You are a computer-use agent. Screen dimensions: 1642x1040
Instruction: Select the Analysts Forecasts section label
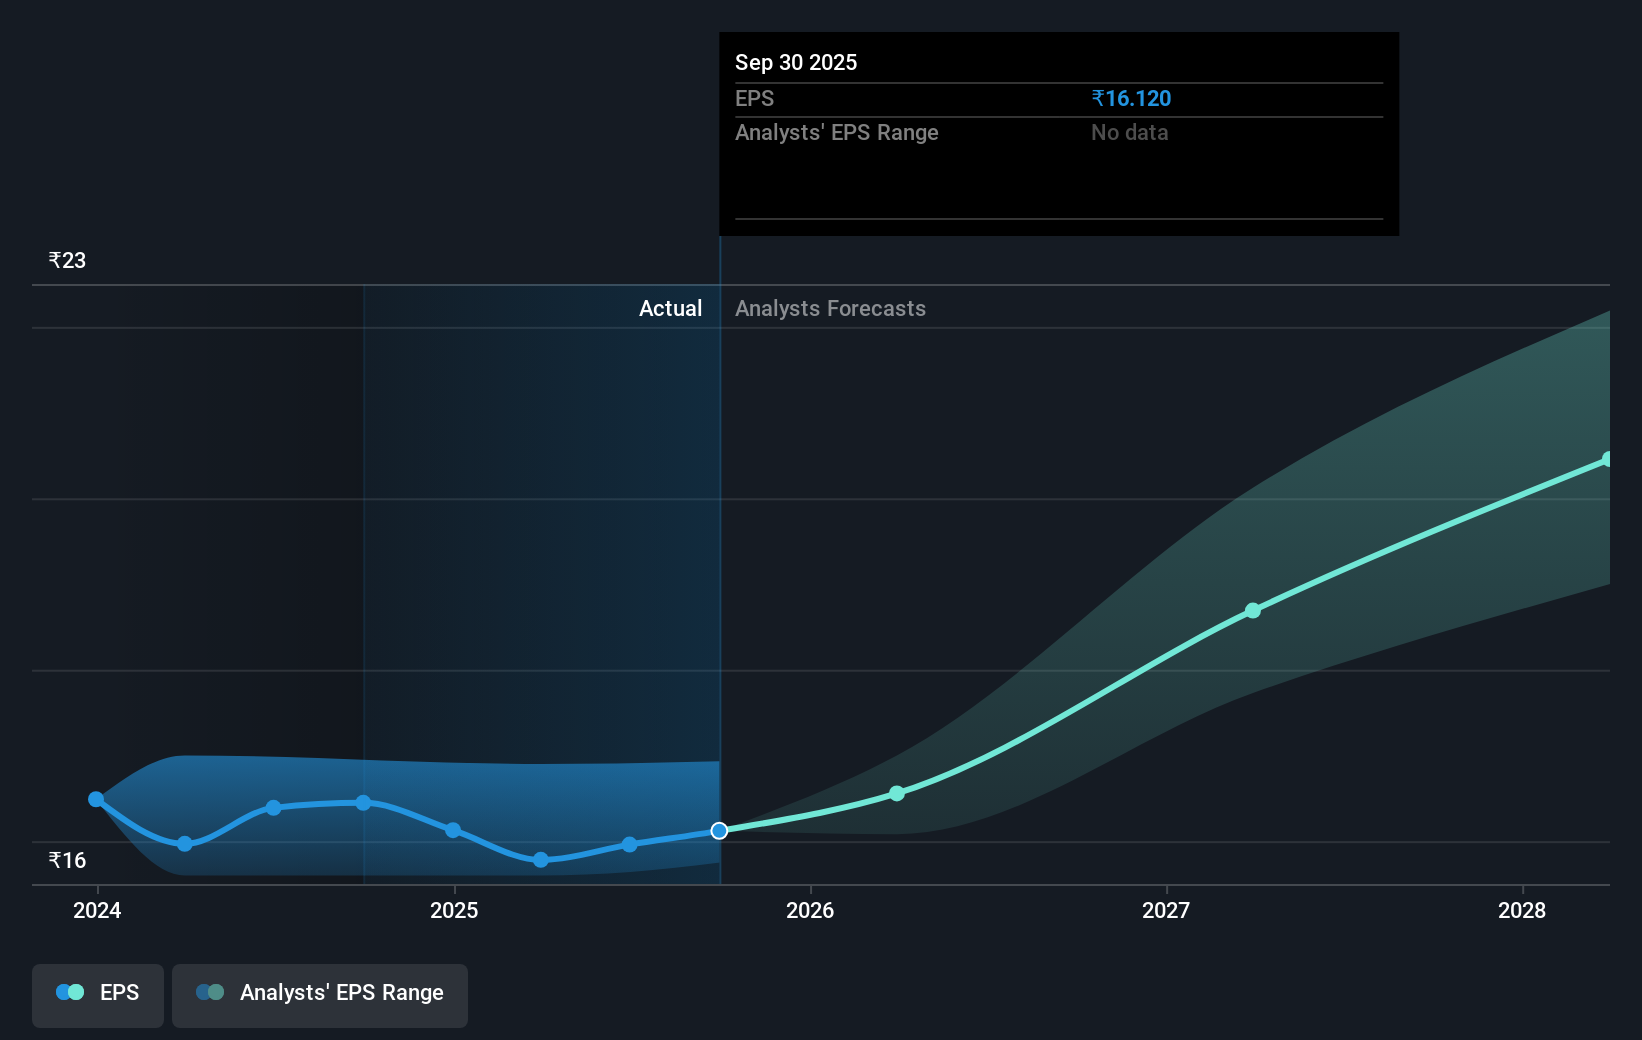coord(829,308)
